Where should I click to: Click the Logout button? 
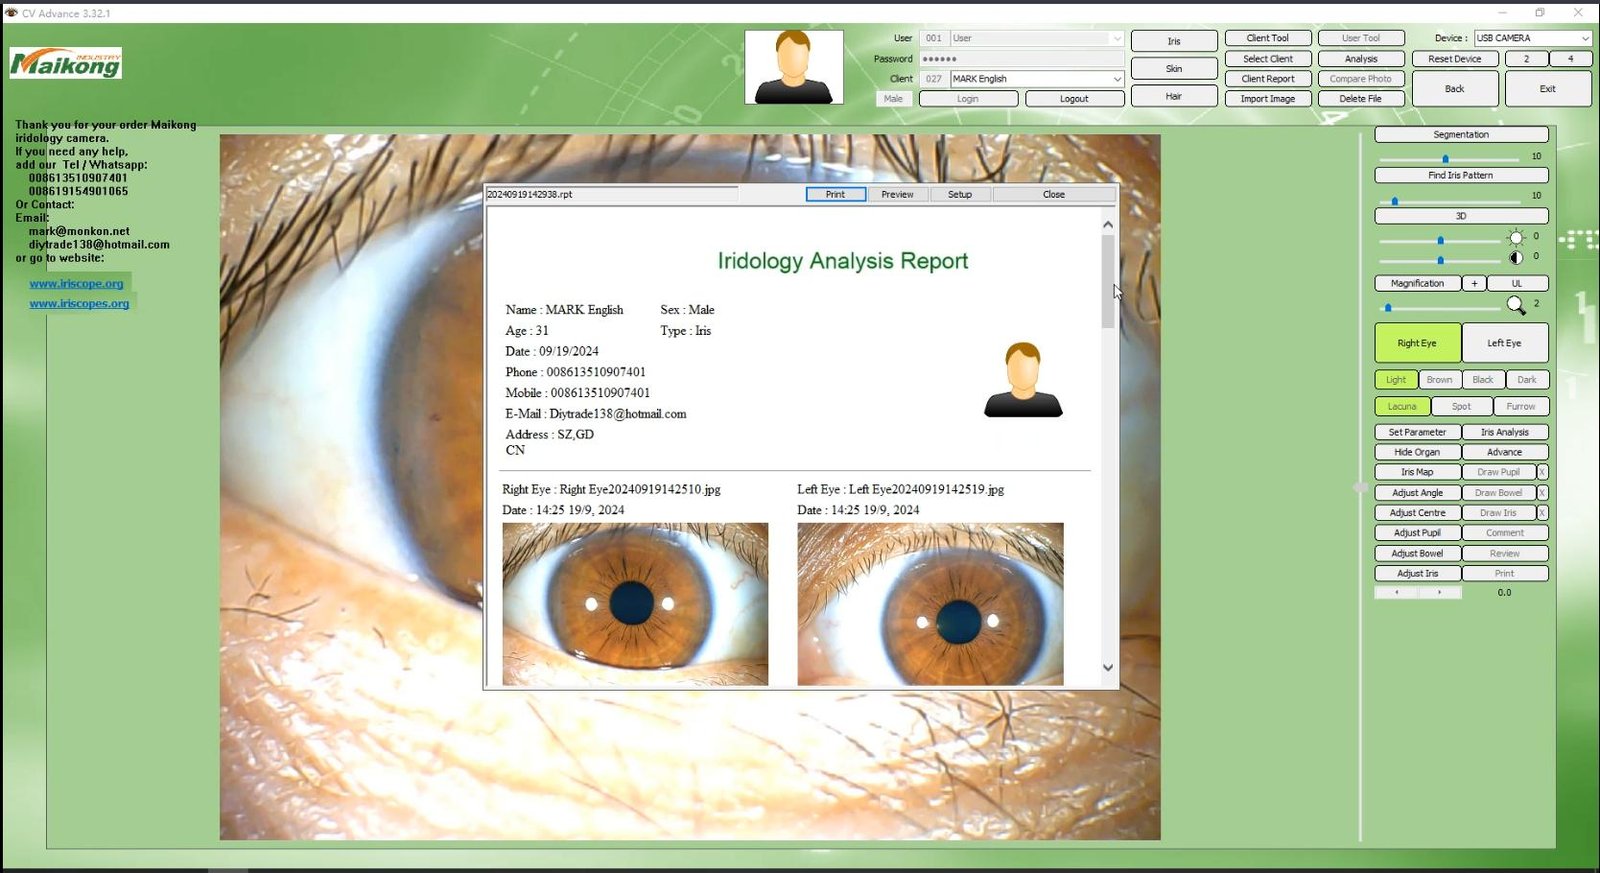click(x=1074, y=99)
